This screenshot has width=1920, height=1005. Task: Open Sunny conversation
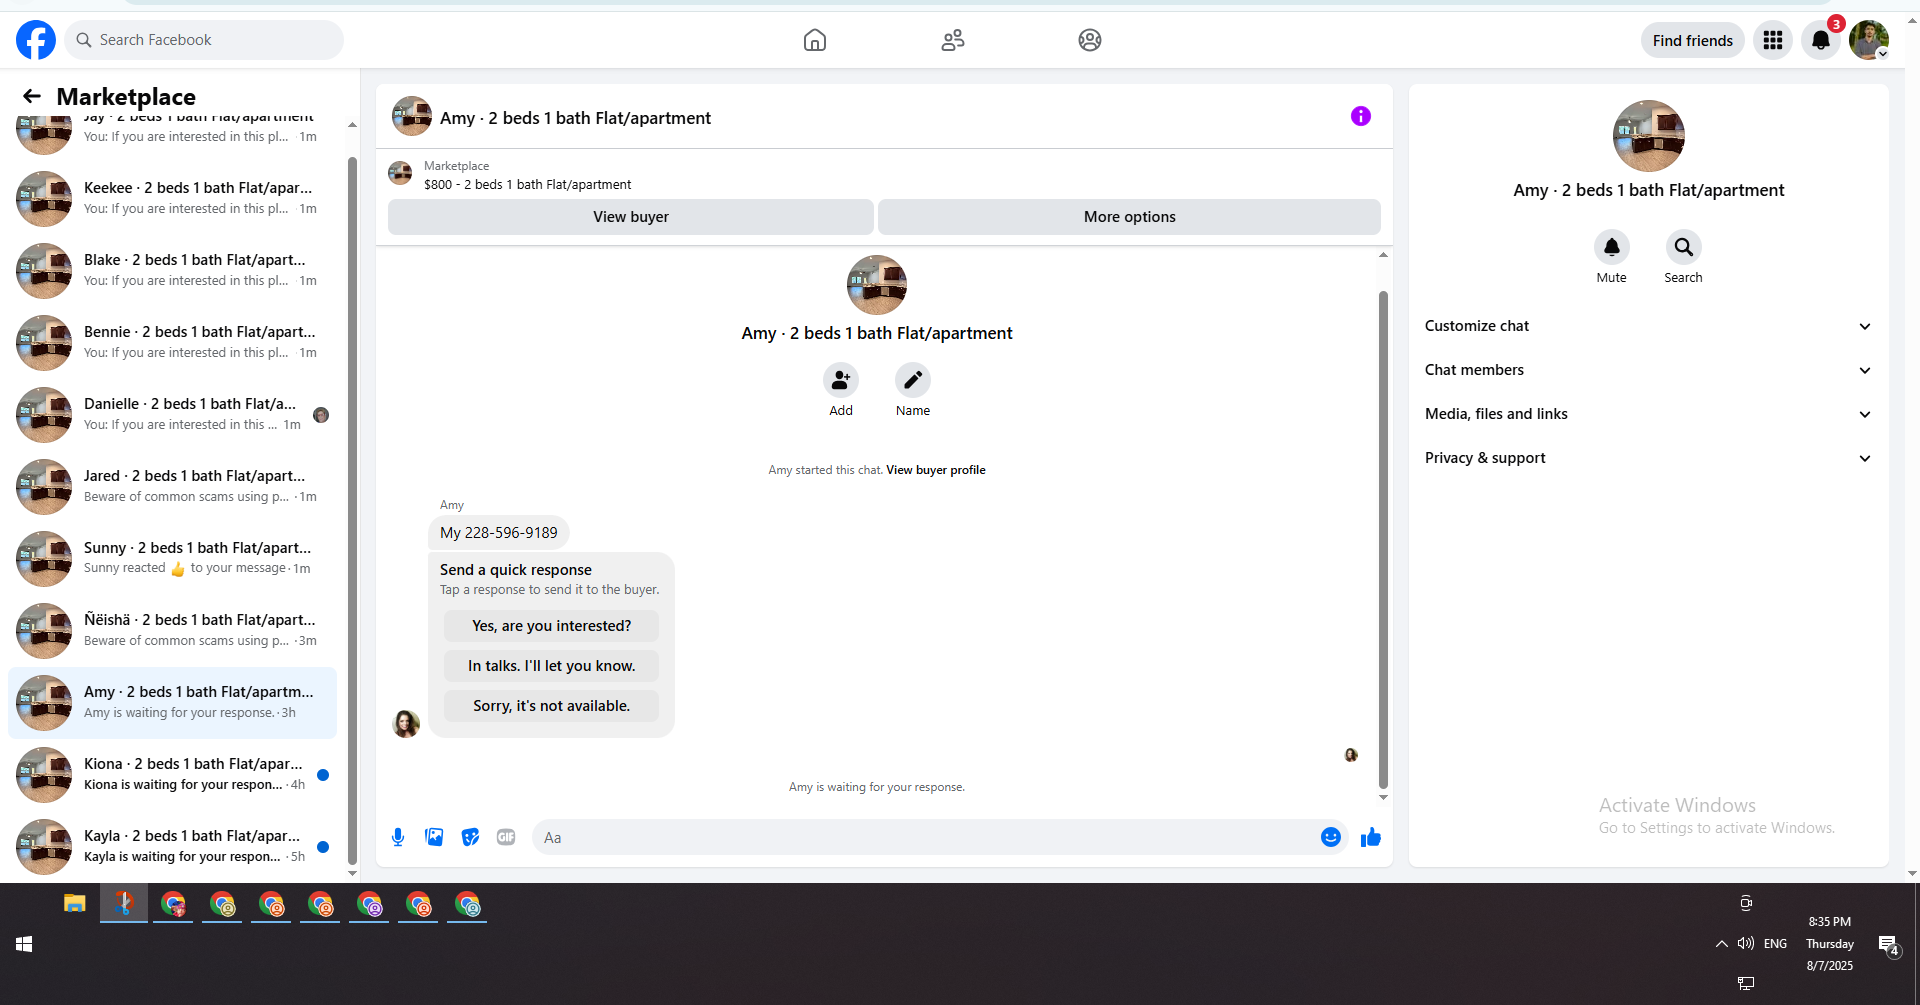(x=172, y=558)
